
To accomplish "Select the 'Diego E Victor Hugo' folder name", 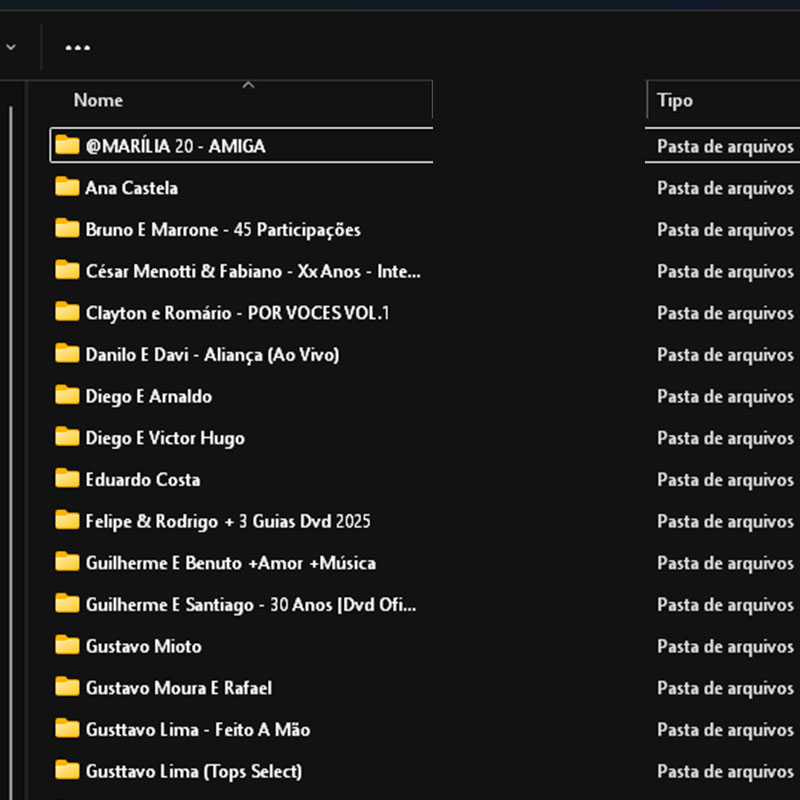I will pyautogui.click(x=165, y=438).
